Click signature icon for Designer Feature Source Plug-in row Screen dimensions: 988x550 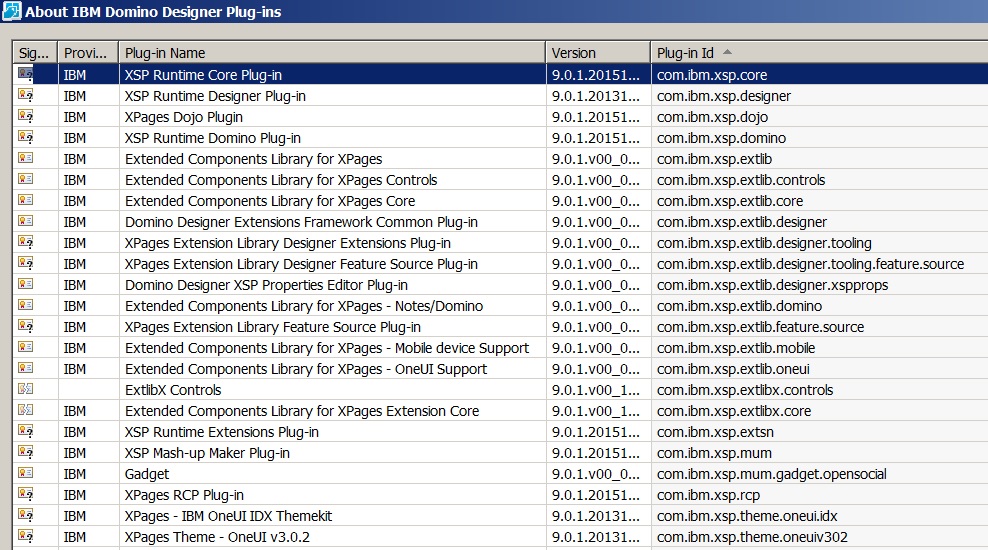pyautogui.click(x=25, y=263)
